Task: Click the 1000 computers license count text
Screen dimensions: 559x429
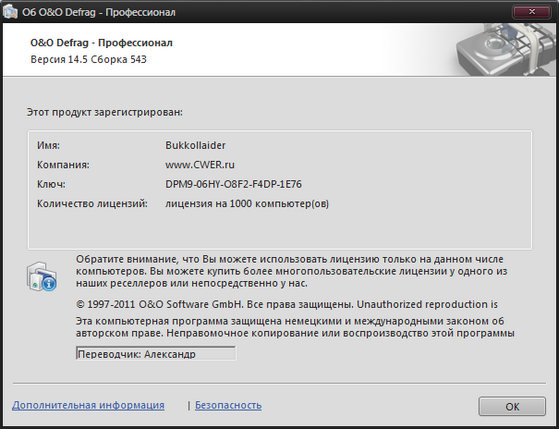Action: [247, 204]
